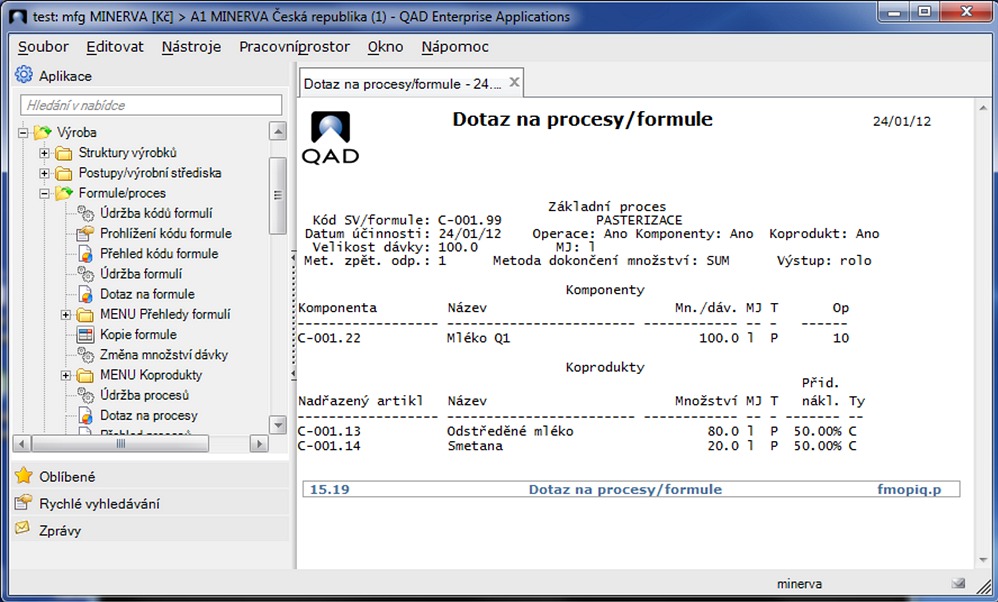The height and width of the screenshot is (602, 998).
Task: Click the Formule/proces open folder icon
Action: 64,193
